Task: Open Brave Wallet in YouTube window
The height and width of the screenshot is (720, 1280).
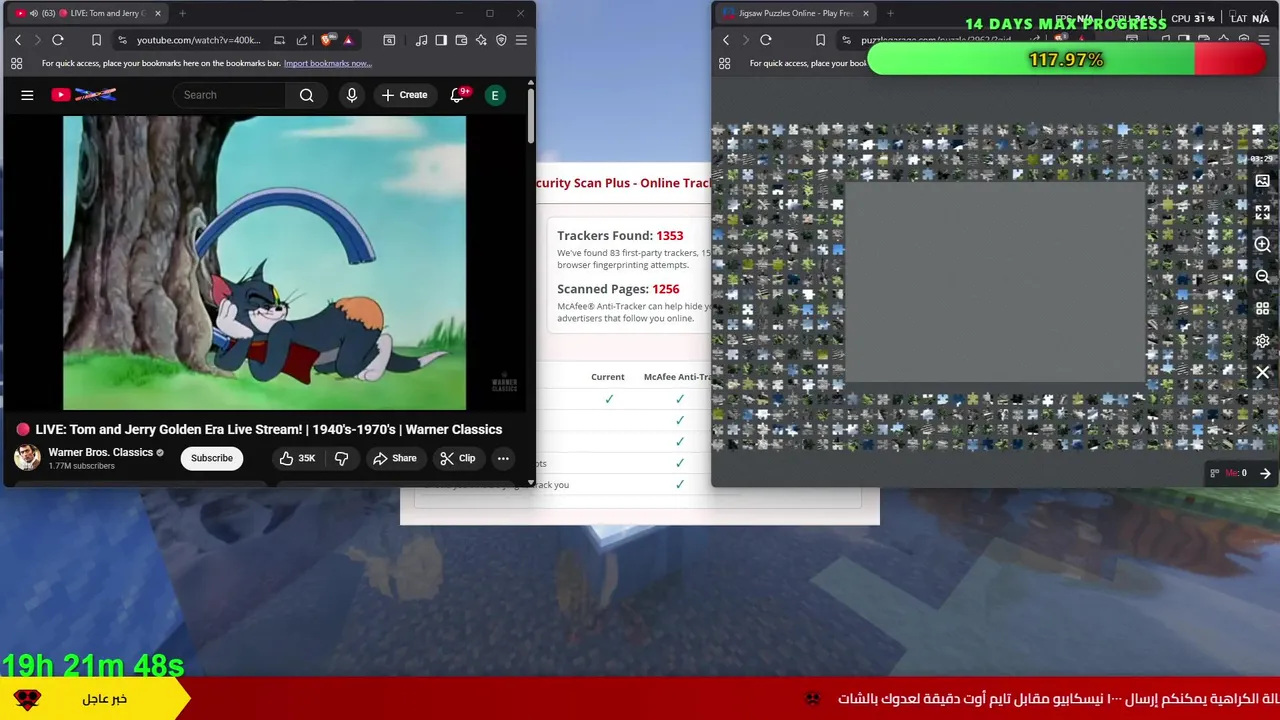Action: [461, 40]
